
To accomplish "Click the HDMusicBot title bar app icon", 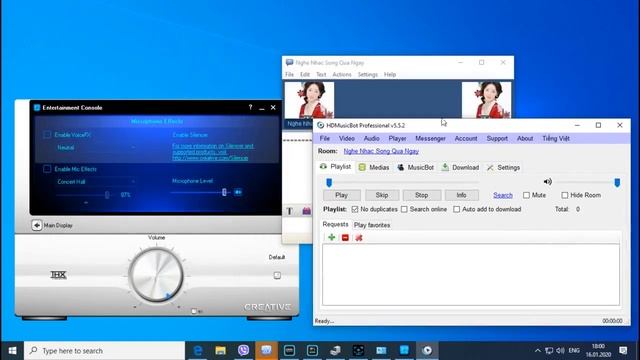I will click(321, 125).
